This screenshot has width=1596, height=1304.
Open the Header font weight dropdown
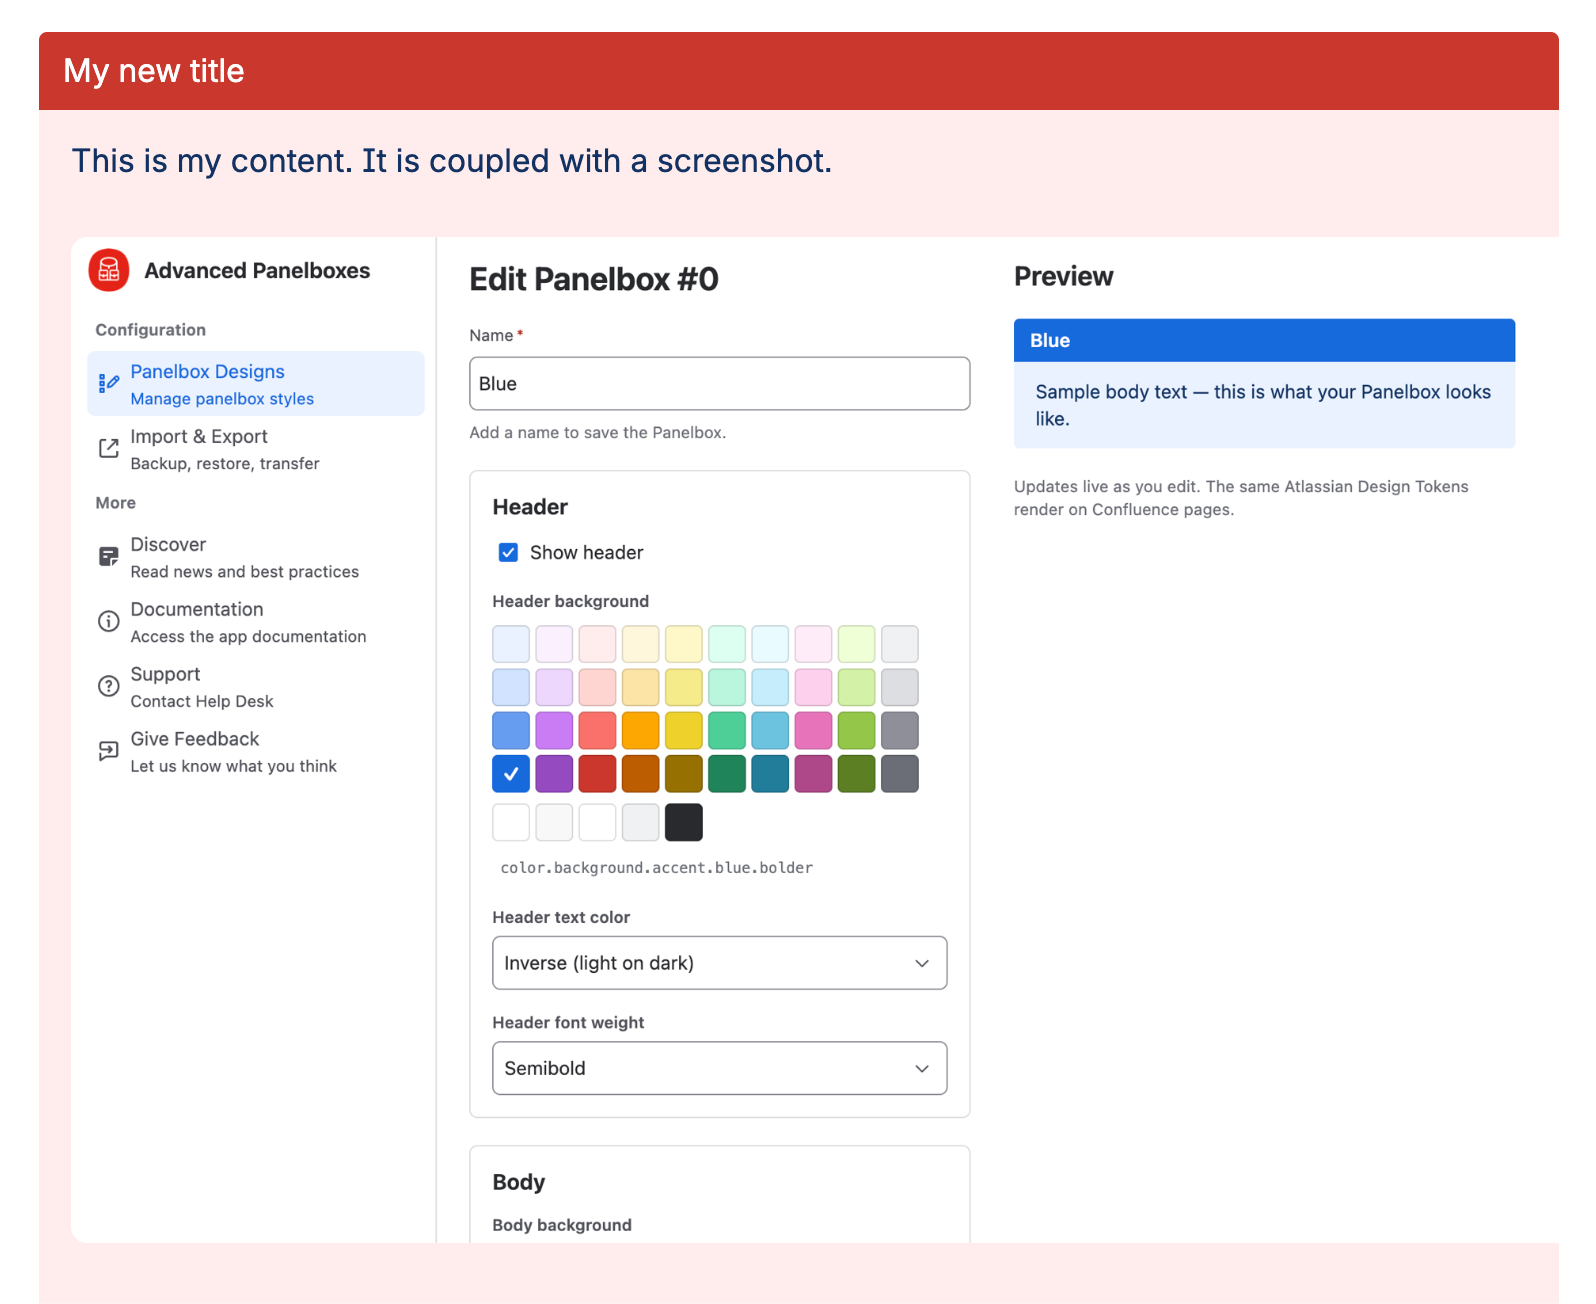tap(720, 1068)
